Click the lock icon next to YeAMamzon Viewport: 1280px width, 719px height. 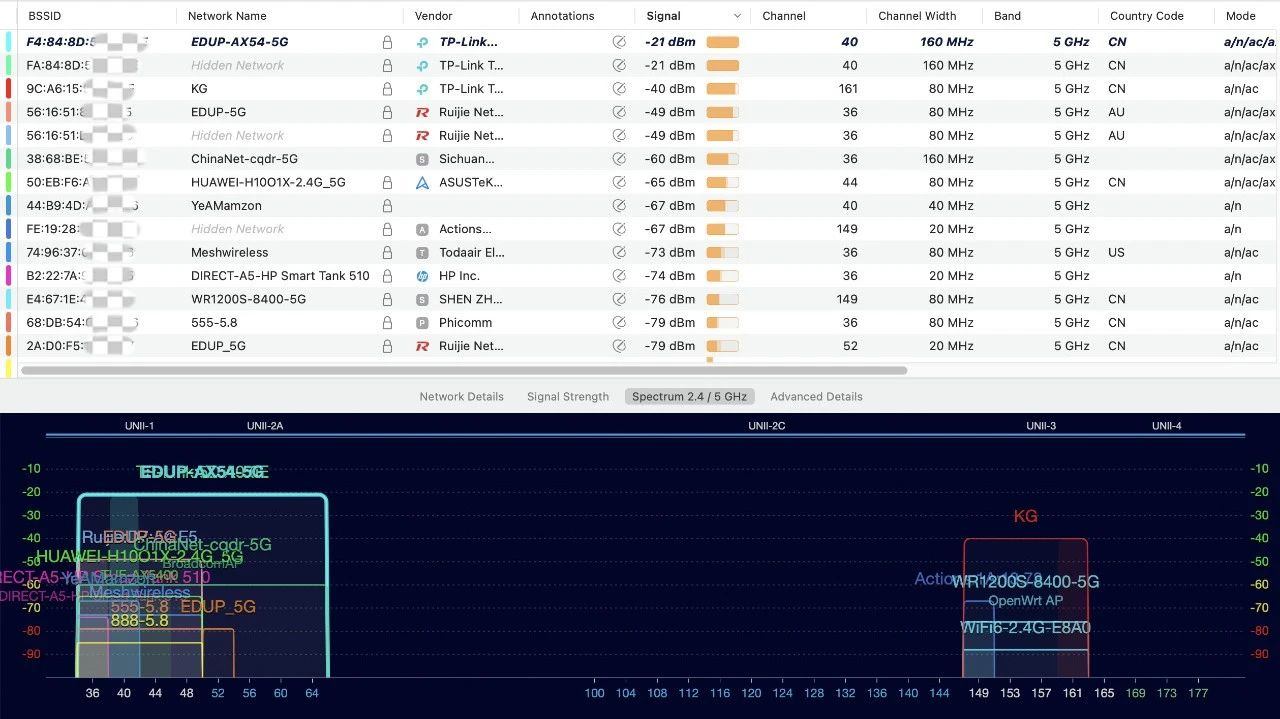pos(387,206)
